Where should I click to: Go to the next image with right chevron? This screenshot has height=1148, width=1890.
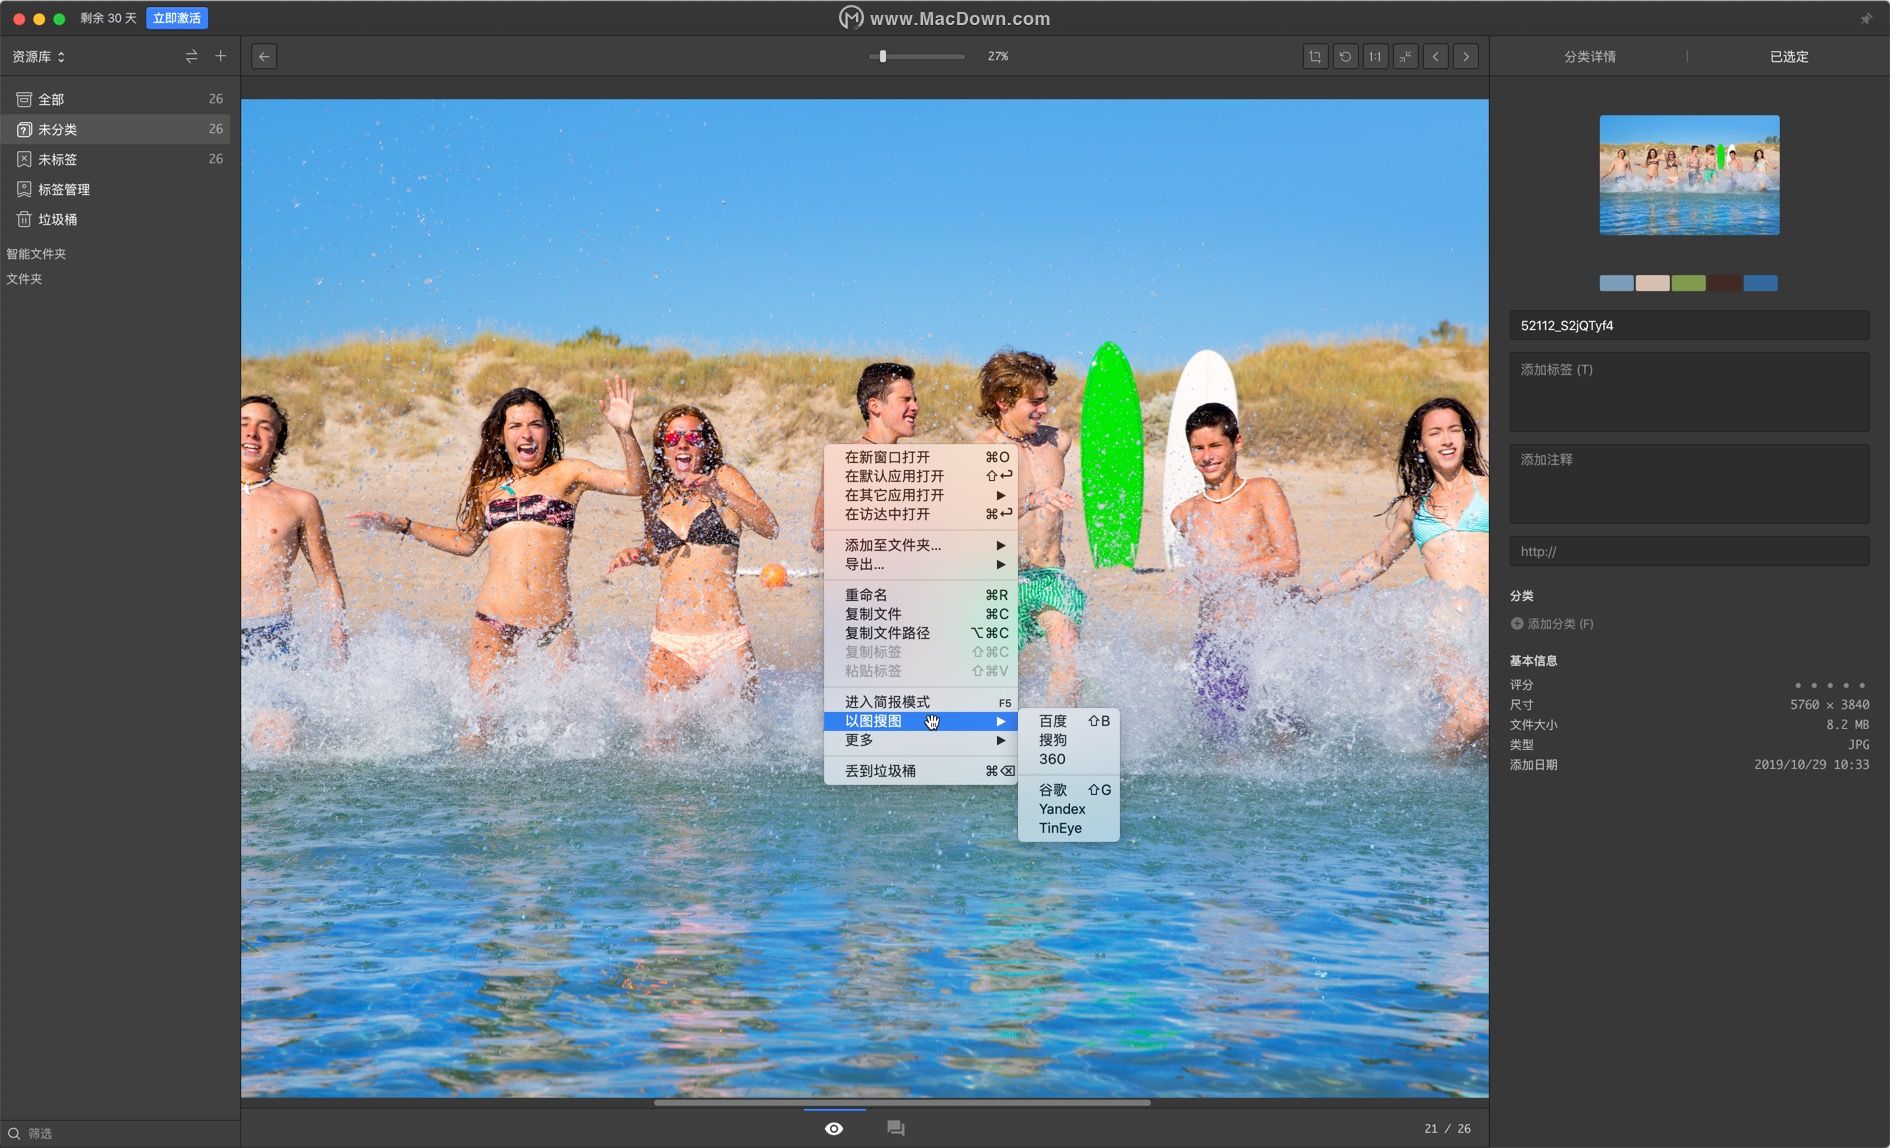1466,57
